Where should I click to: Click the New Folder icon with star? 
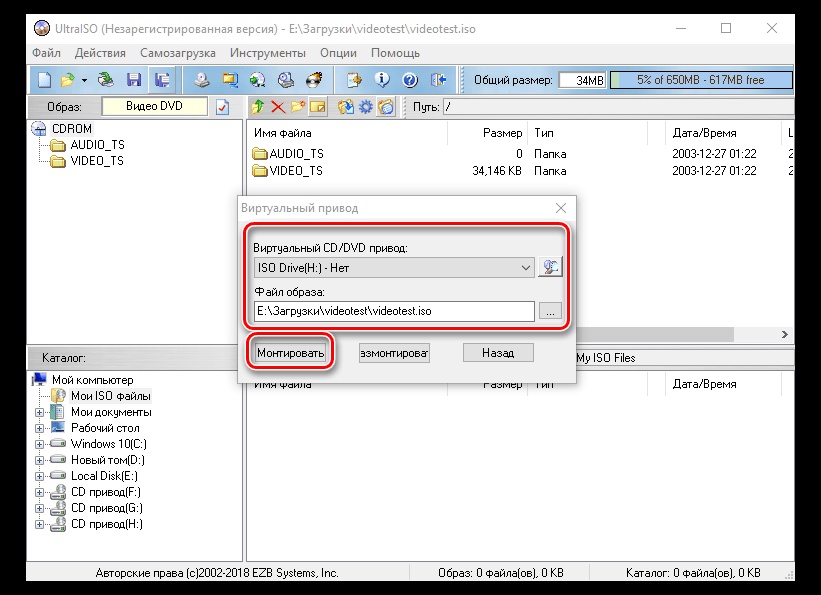click(298, 107)
